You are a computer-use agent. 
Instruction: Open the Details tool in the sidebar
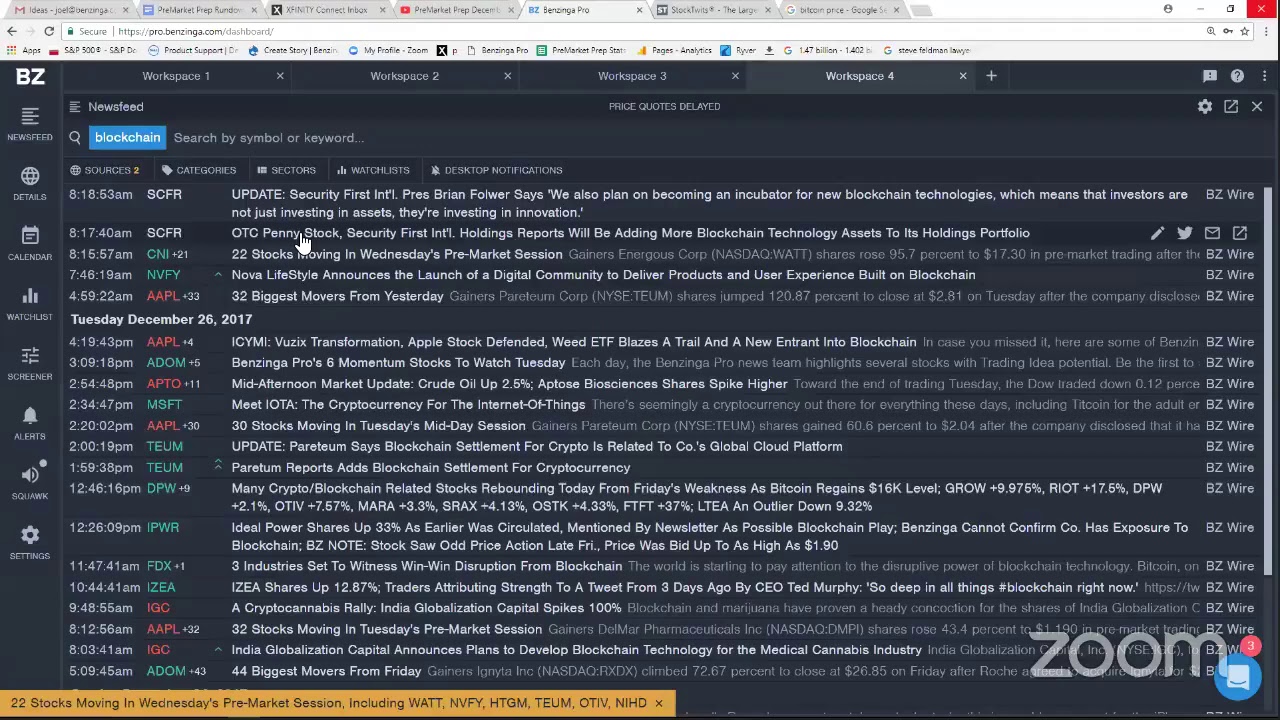point(30,184)
